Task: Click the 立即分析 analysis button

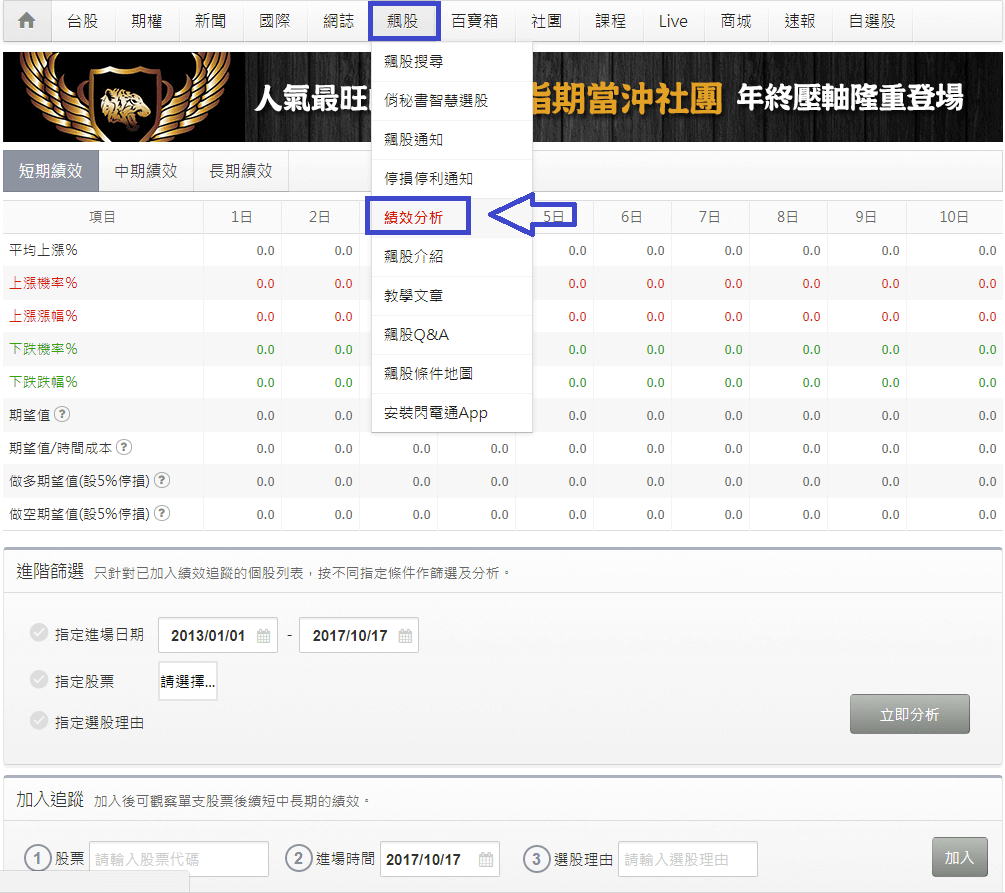Action: (909, 714)
